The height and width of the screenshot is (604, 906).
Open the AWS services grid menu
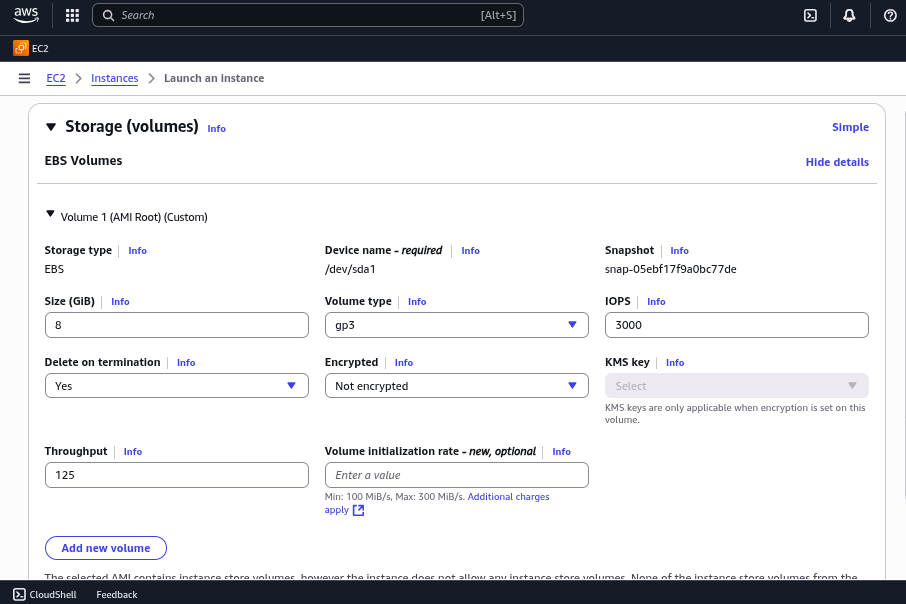72,16
